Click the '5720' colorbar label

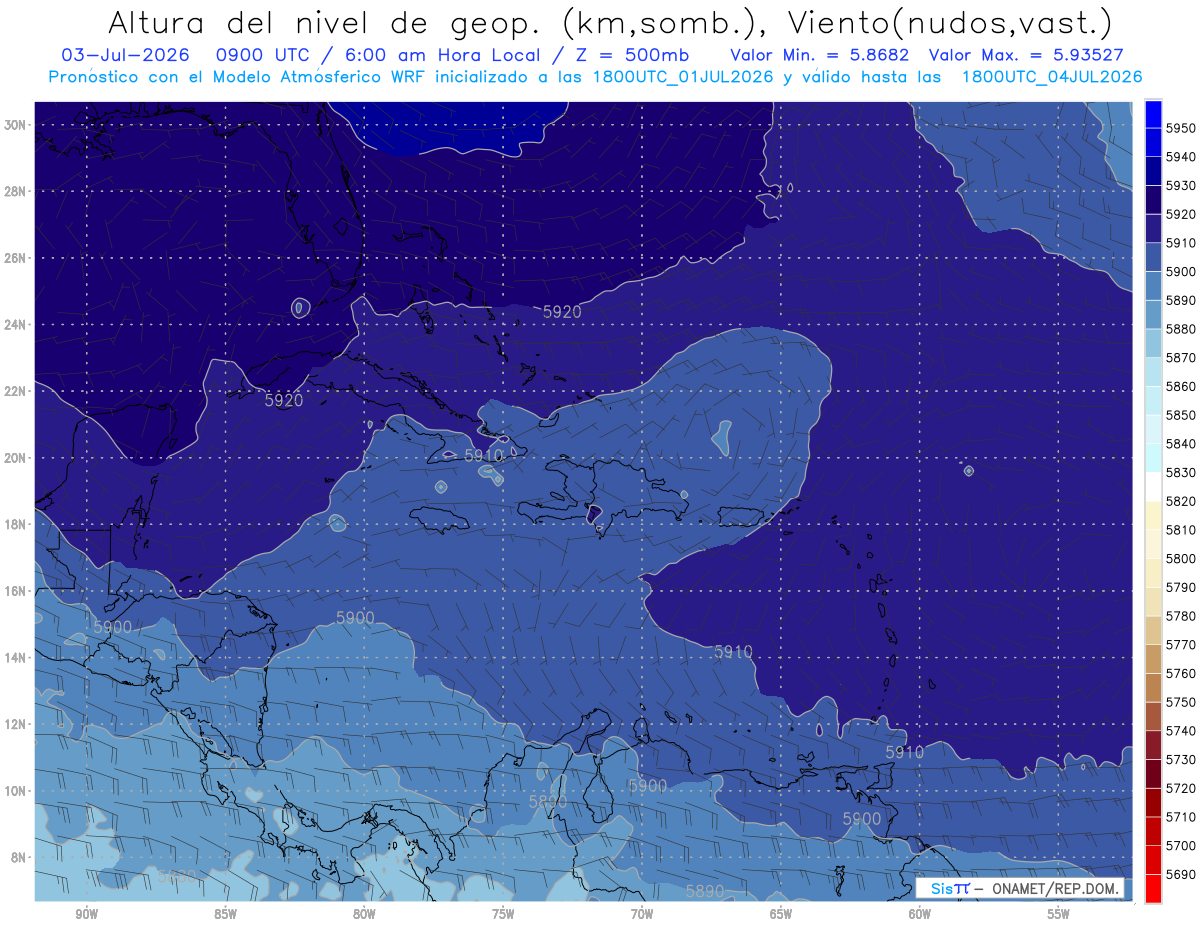tap(1180, 788)
